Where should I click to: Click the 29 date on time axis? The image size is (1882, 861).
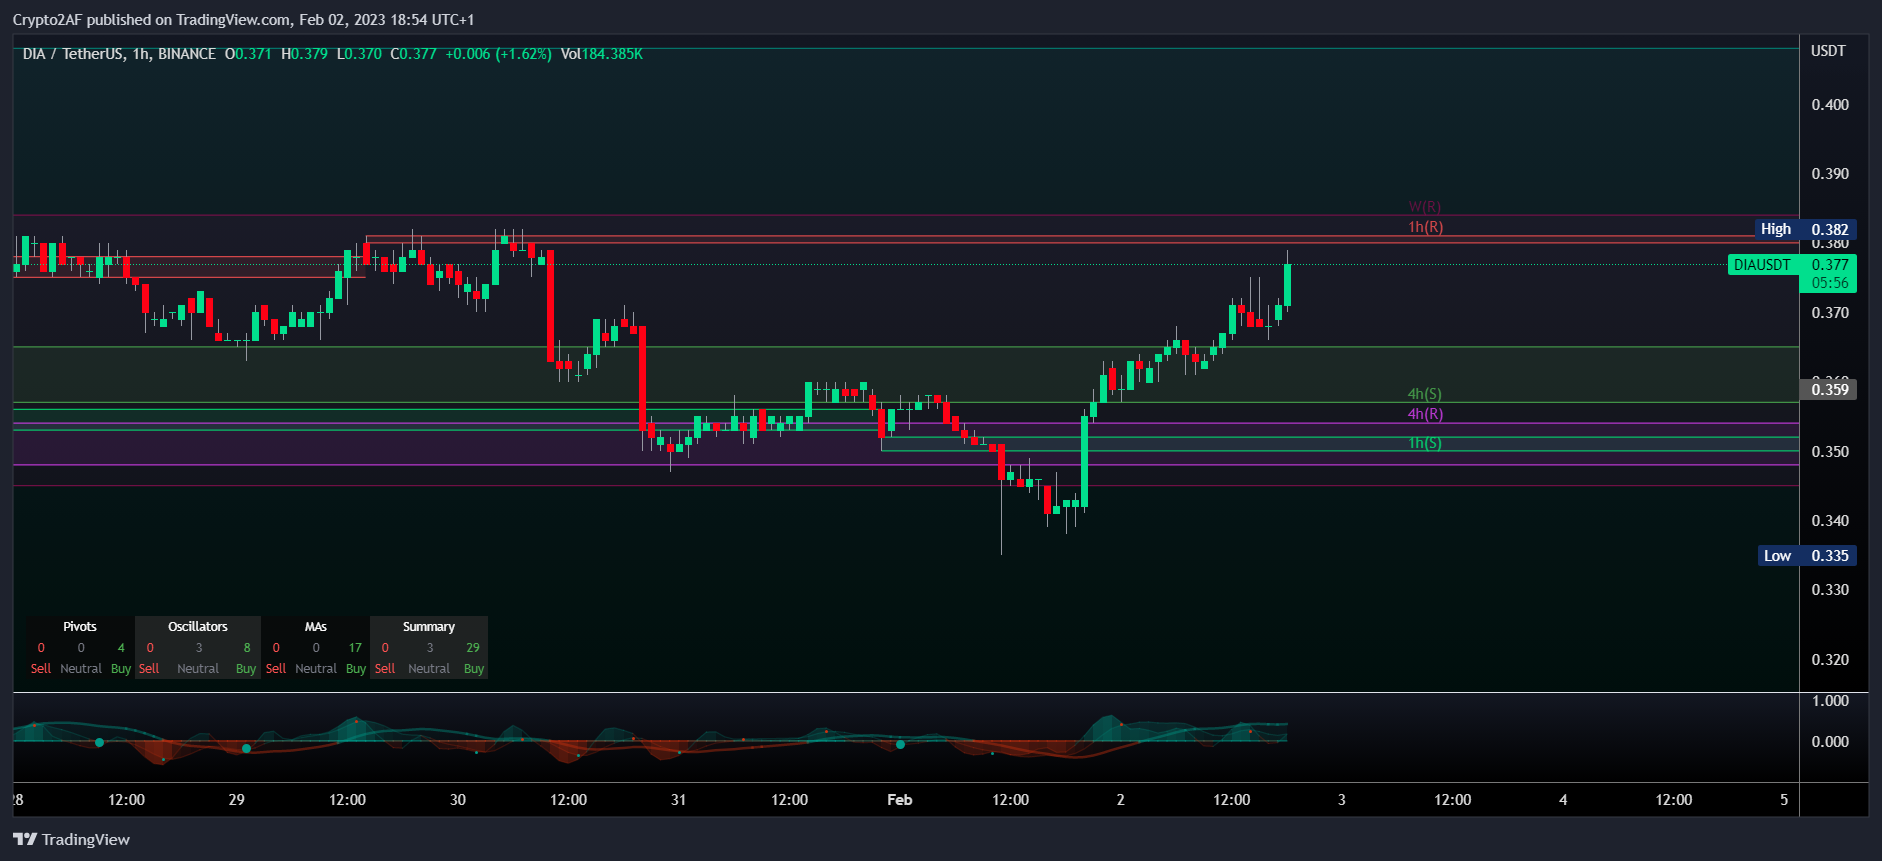(237, 800)
